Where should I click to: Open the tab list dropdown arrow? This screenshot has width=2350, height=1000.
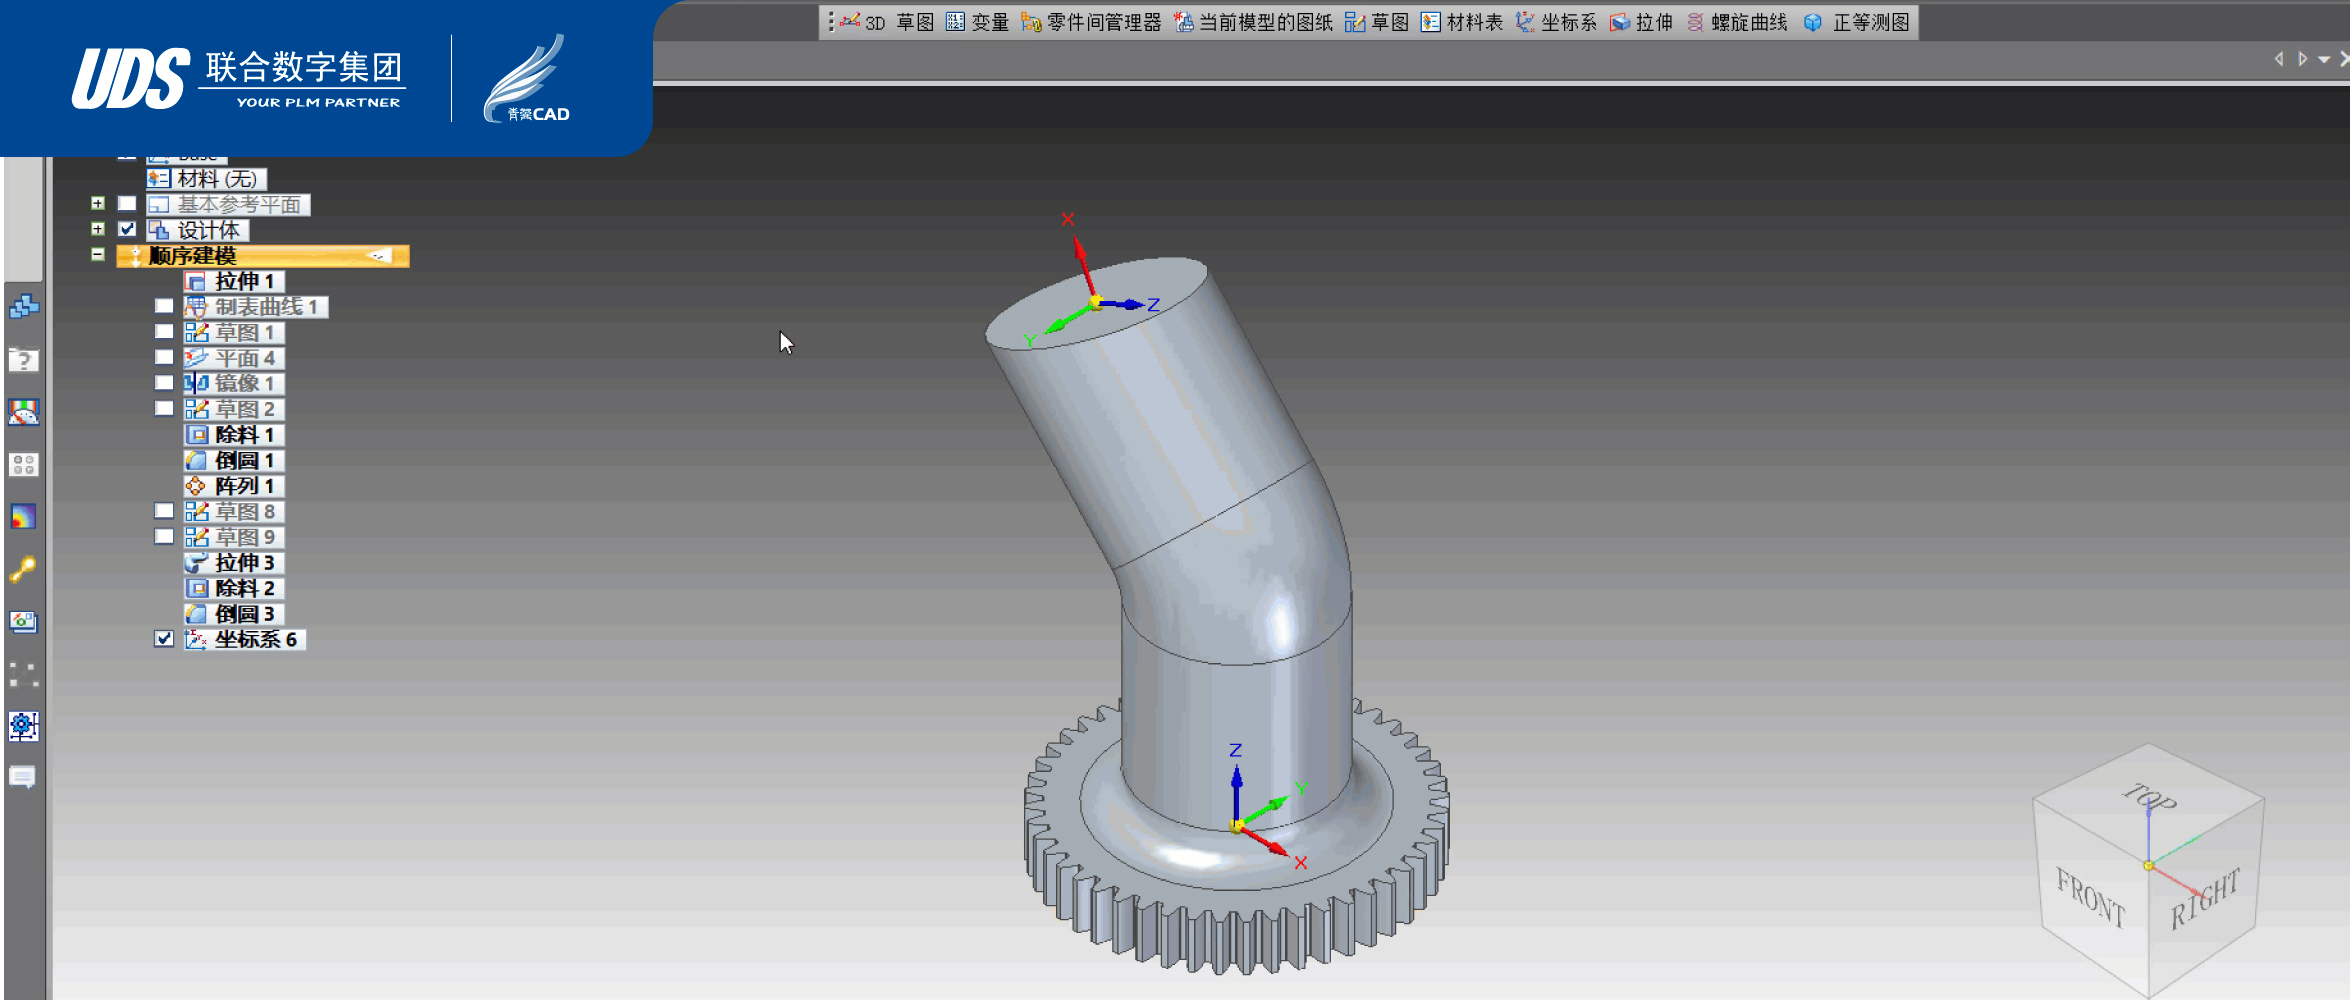(x=2324, y=60)
